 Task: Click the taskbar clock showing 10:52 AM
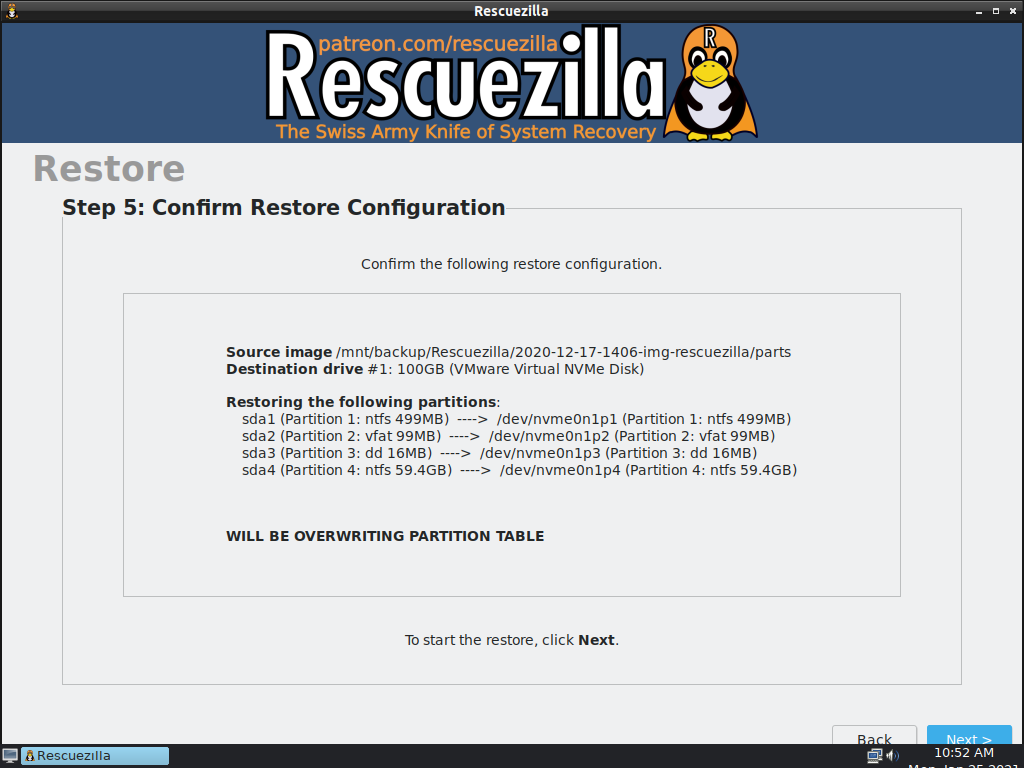click(x=964, y=753)
